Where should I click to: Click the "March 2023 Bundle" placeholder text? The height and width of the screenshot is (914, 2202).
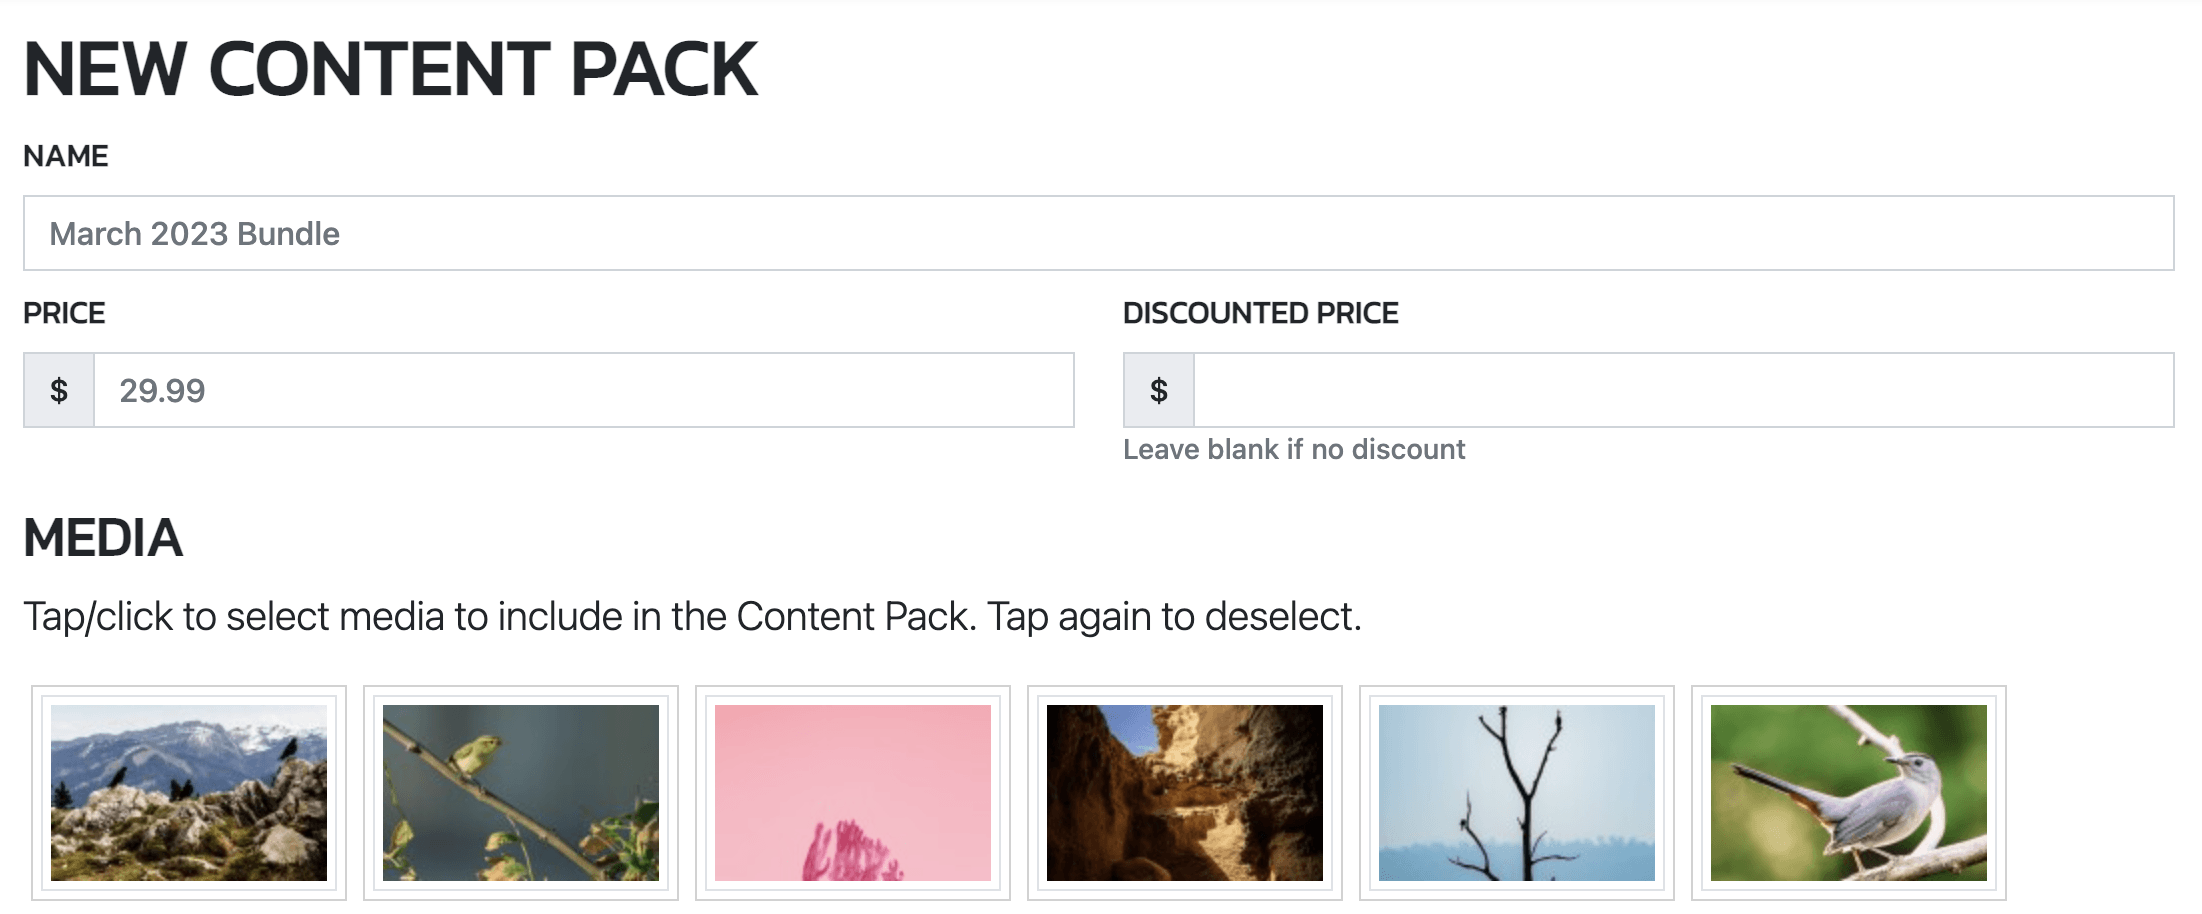click(195, 234)
